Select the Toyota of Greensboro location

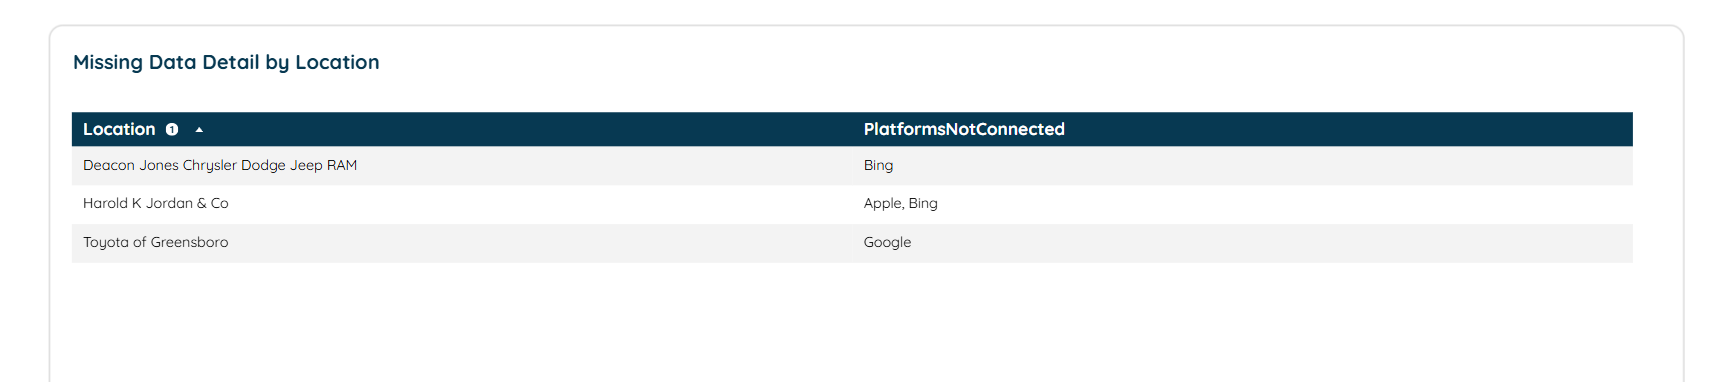click(x=156, y=242)
